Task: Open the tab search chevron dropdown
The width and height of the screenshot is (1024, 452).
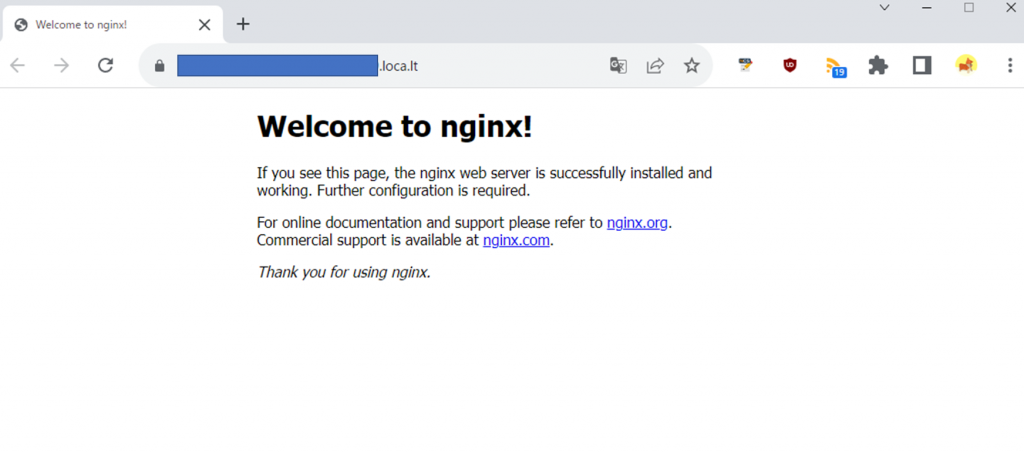Action: pos(884,7)
